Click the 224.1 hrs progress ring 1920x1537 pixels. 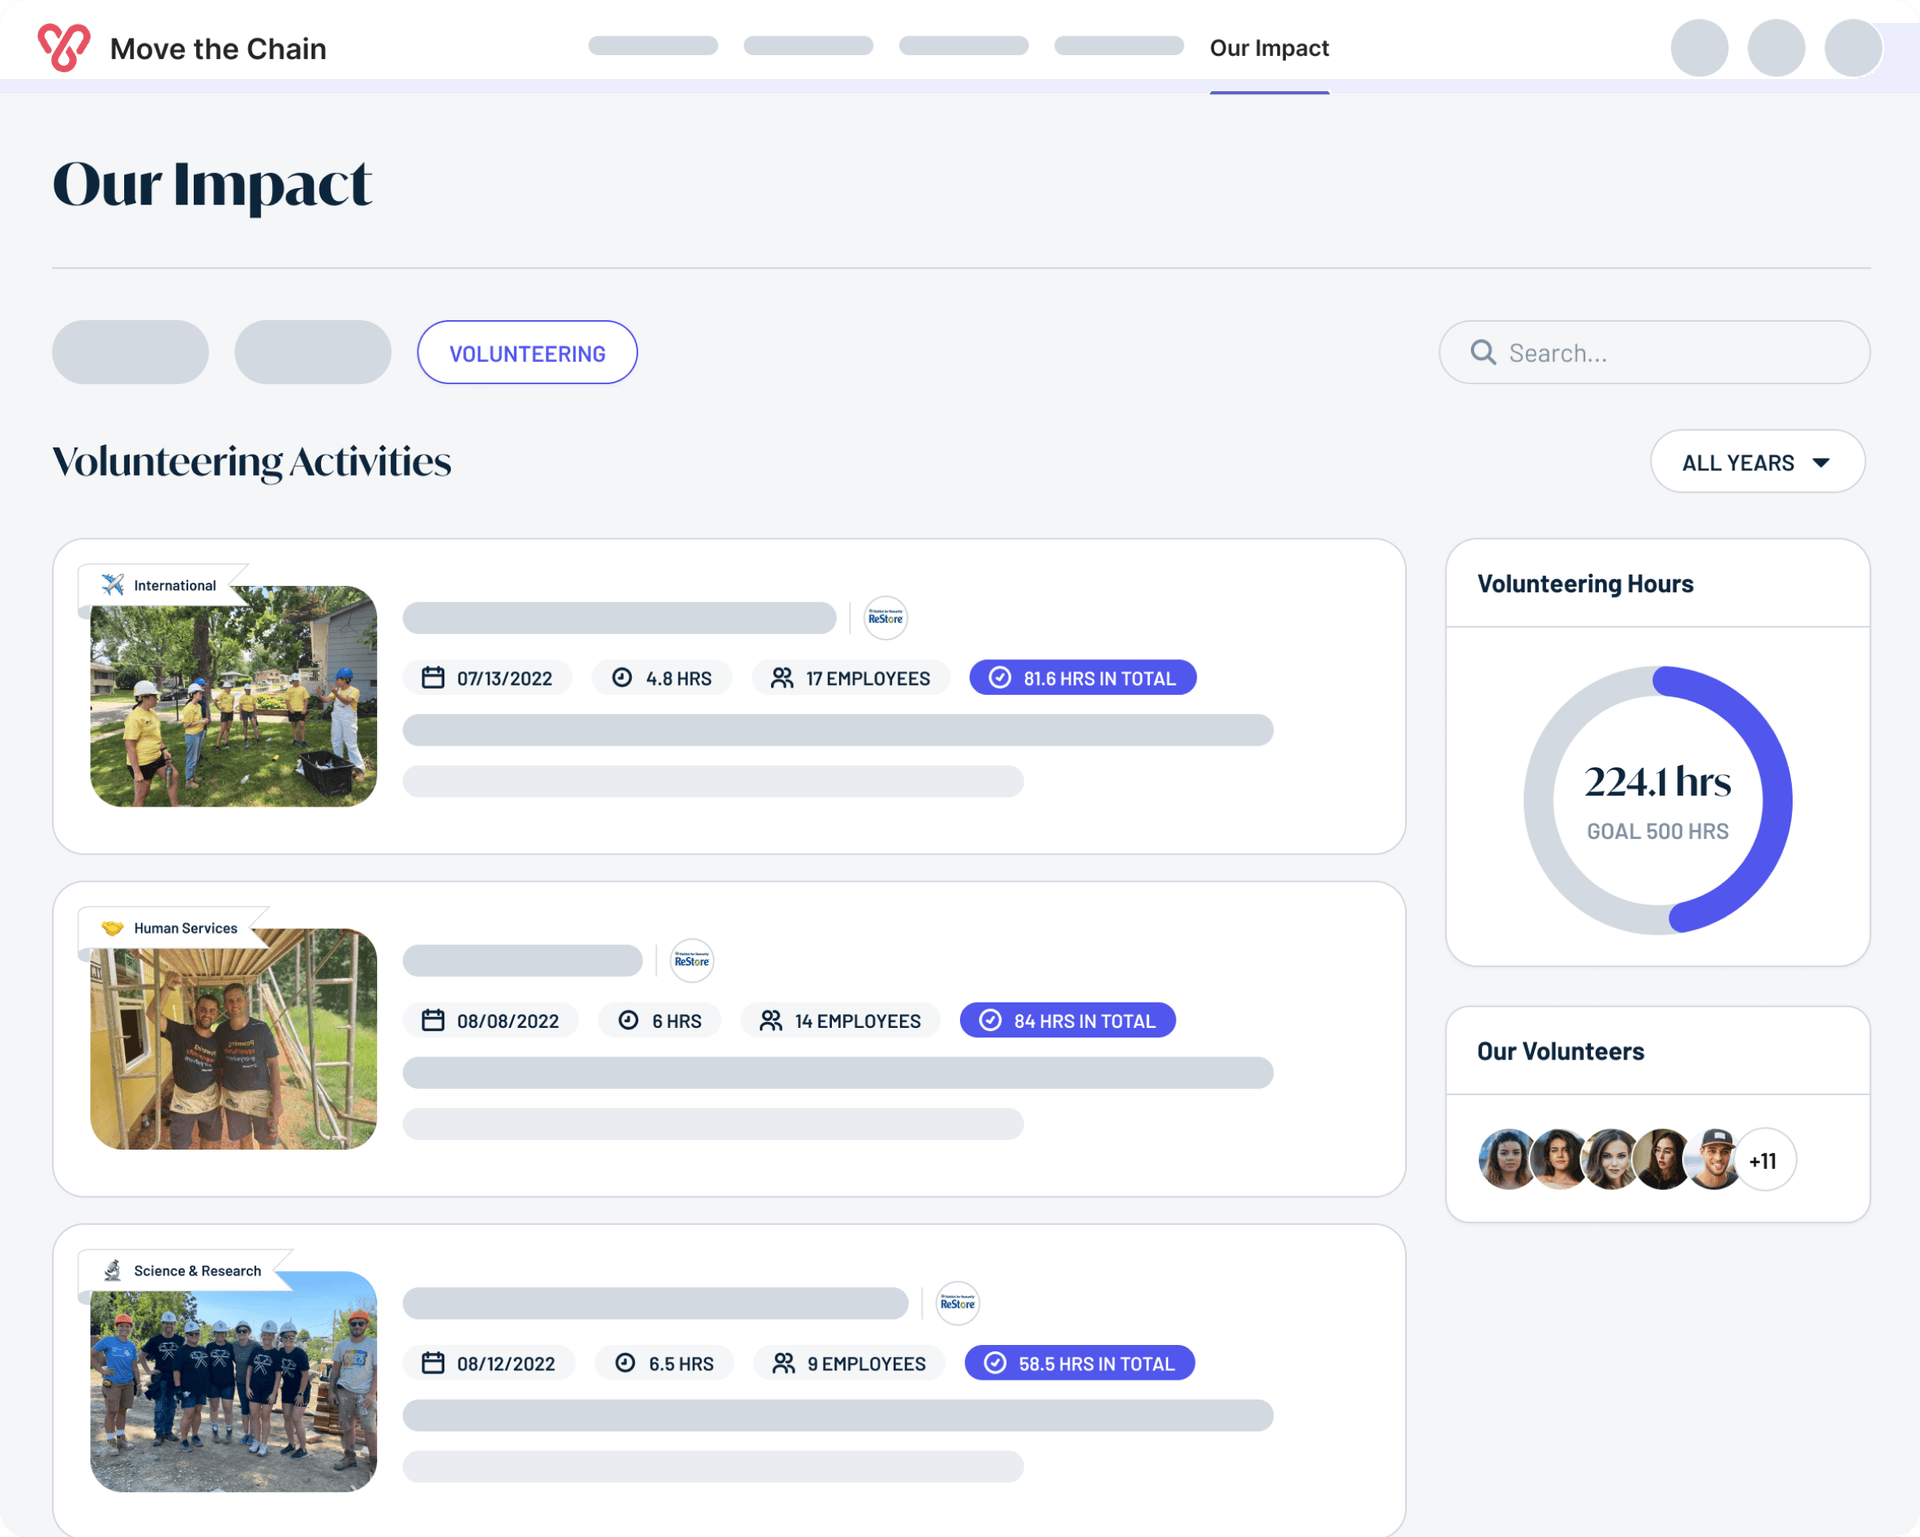(1657, 800)
